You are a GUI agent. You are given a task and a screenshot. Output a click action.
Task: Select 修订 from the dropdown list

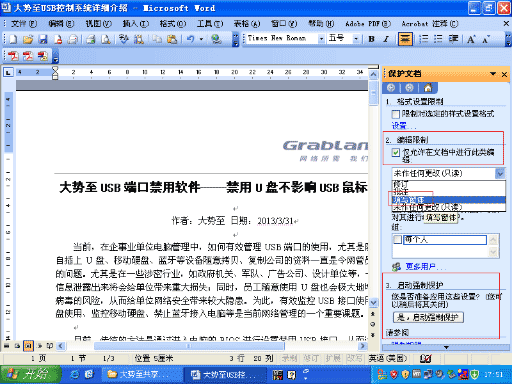tap(449, 184)
